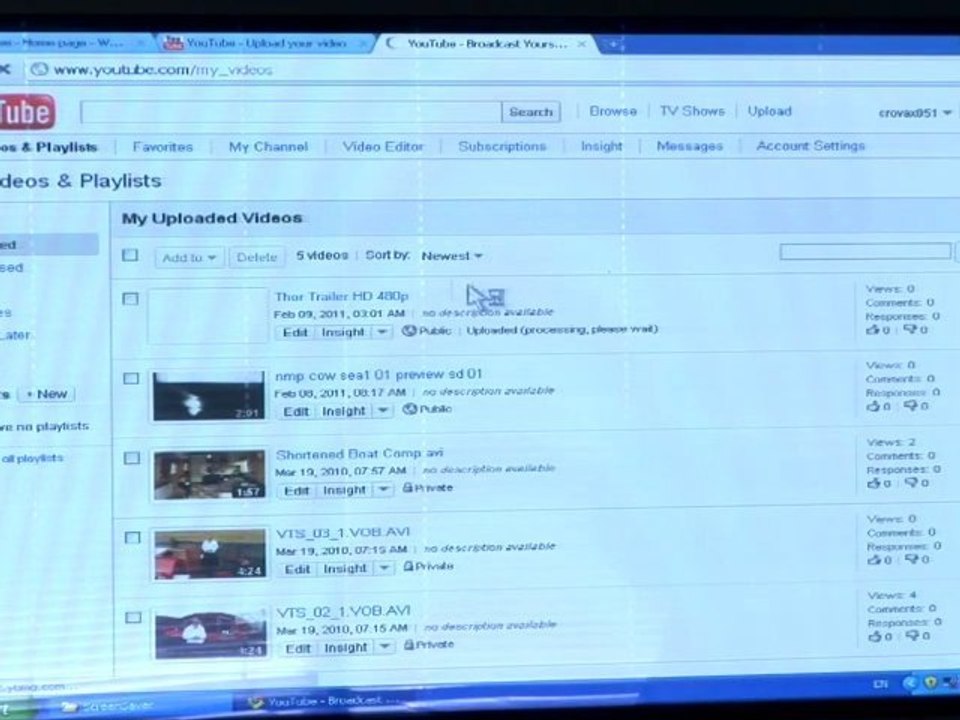Tick the select-all videos checkbox

point(130,255)
